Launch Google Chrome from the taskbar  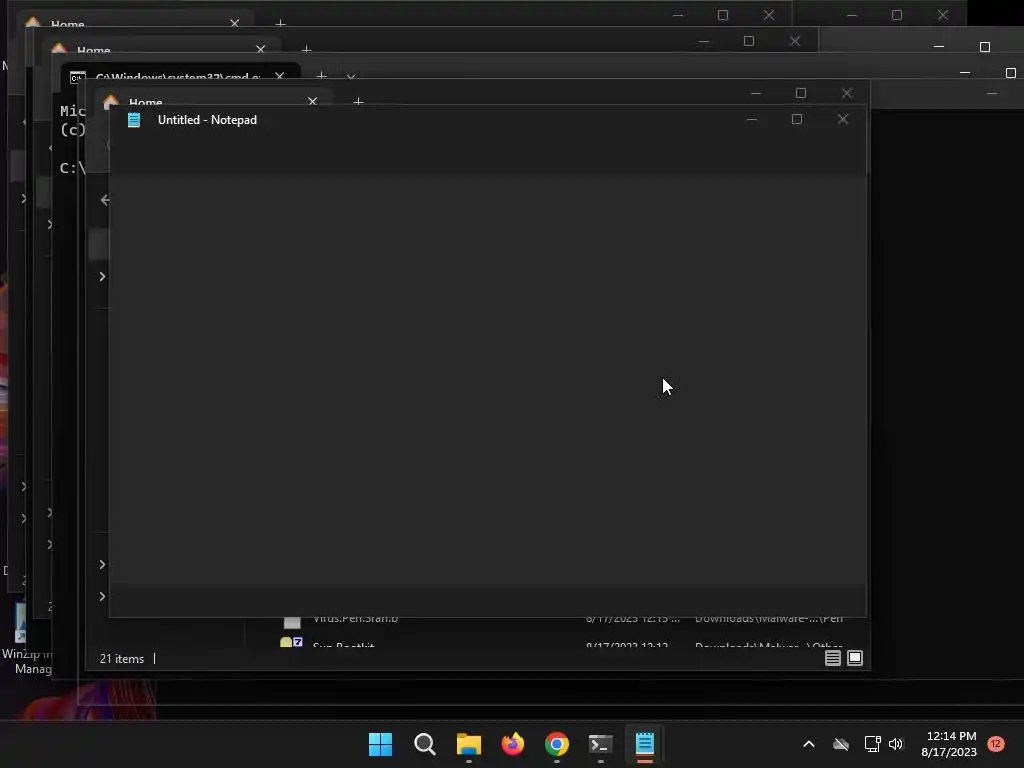click(556, 744)
